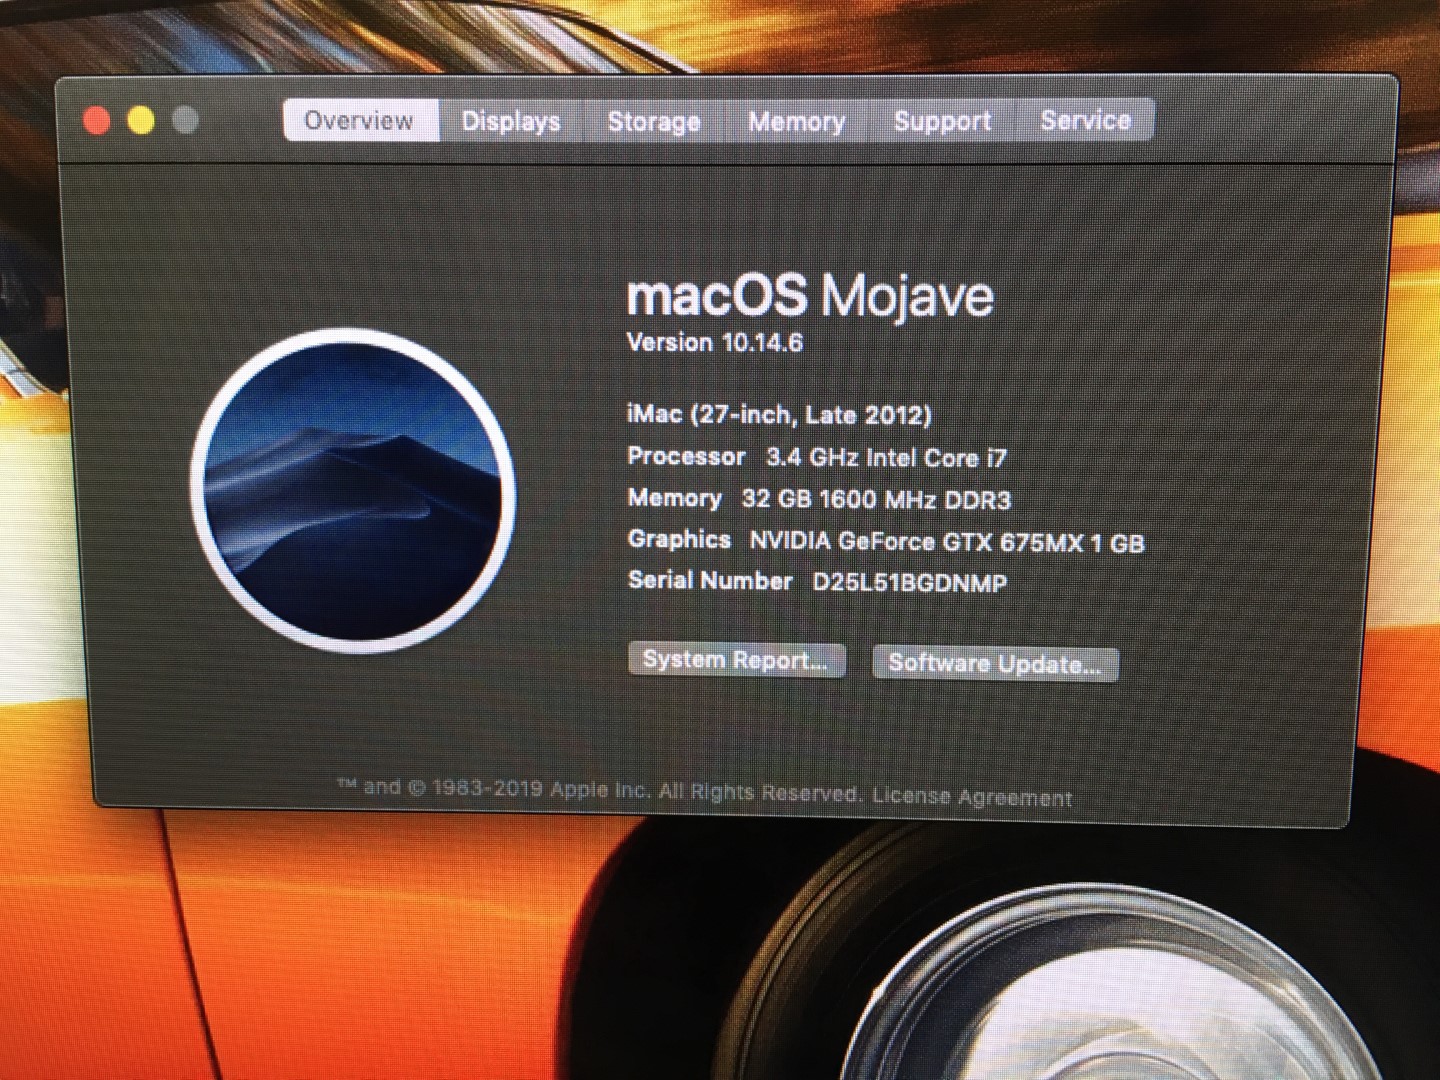Click the macOS Mojave logo image
This screenshot has height=1080, width=1440.
[x=353, y=490]
